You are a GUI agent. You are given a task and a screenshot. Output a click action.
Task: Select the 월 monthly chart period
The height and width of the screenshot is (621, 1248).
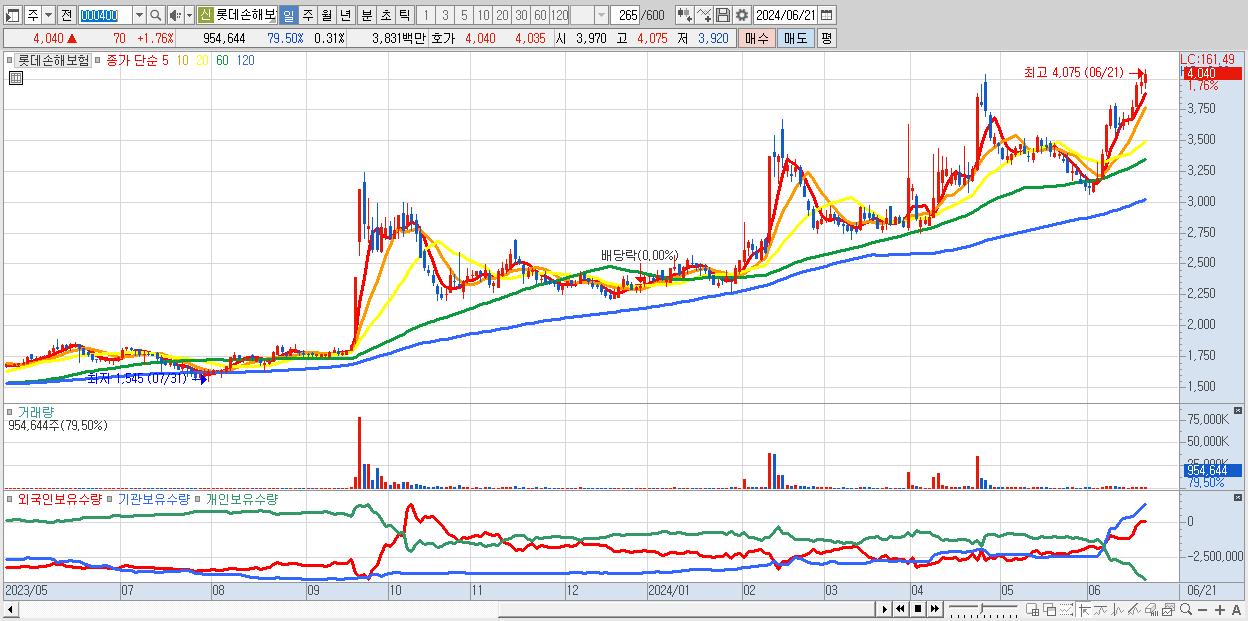pyautogui.click(x=326, y=15)
